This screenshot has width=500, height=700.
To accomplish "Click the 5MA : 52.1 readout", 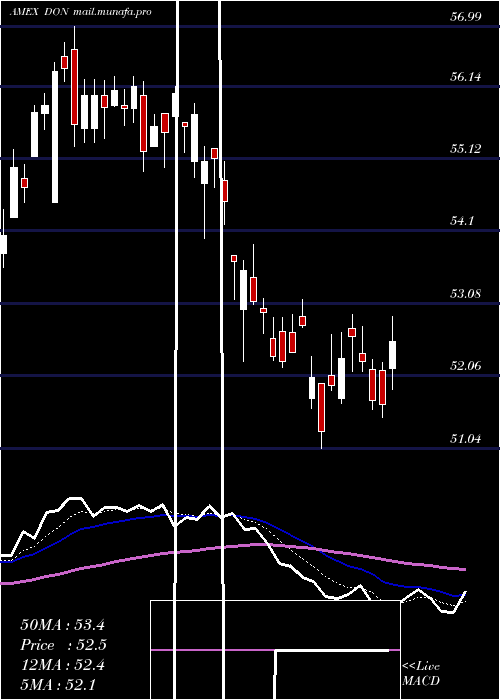I will point(58,685).
